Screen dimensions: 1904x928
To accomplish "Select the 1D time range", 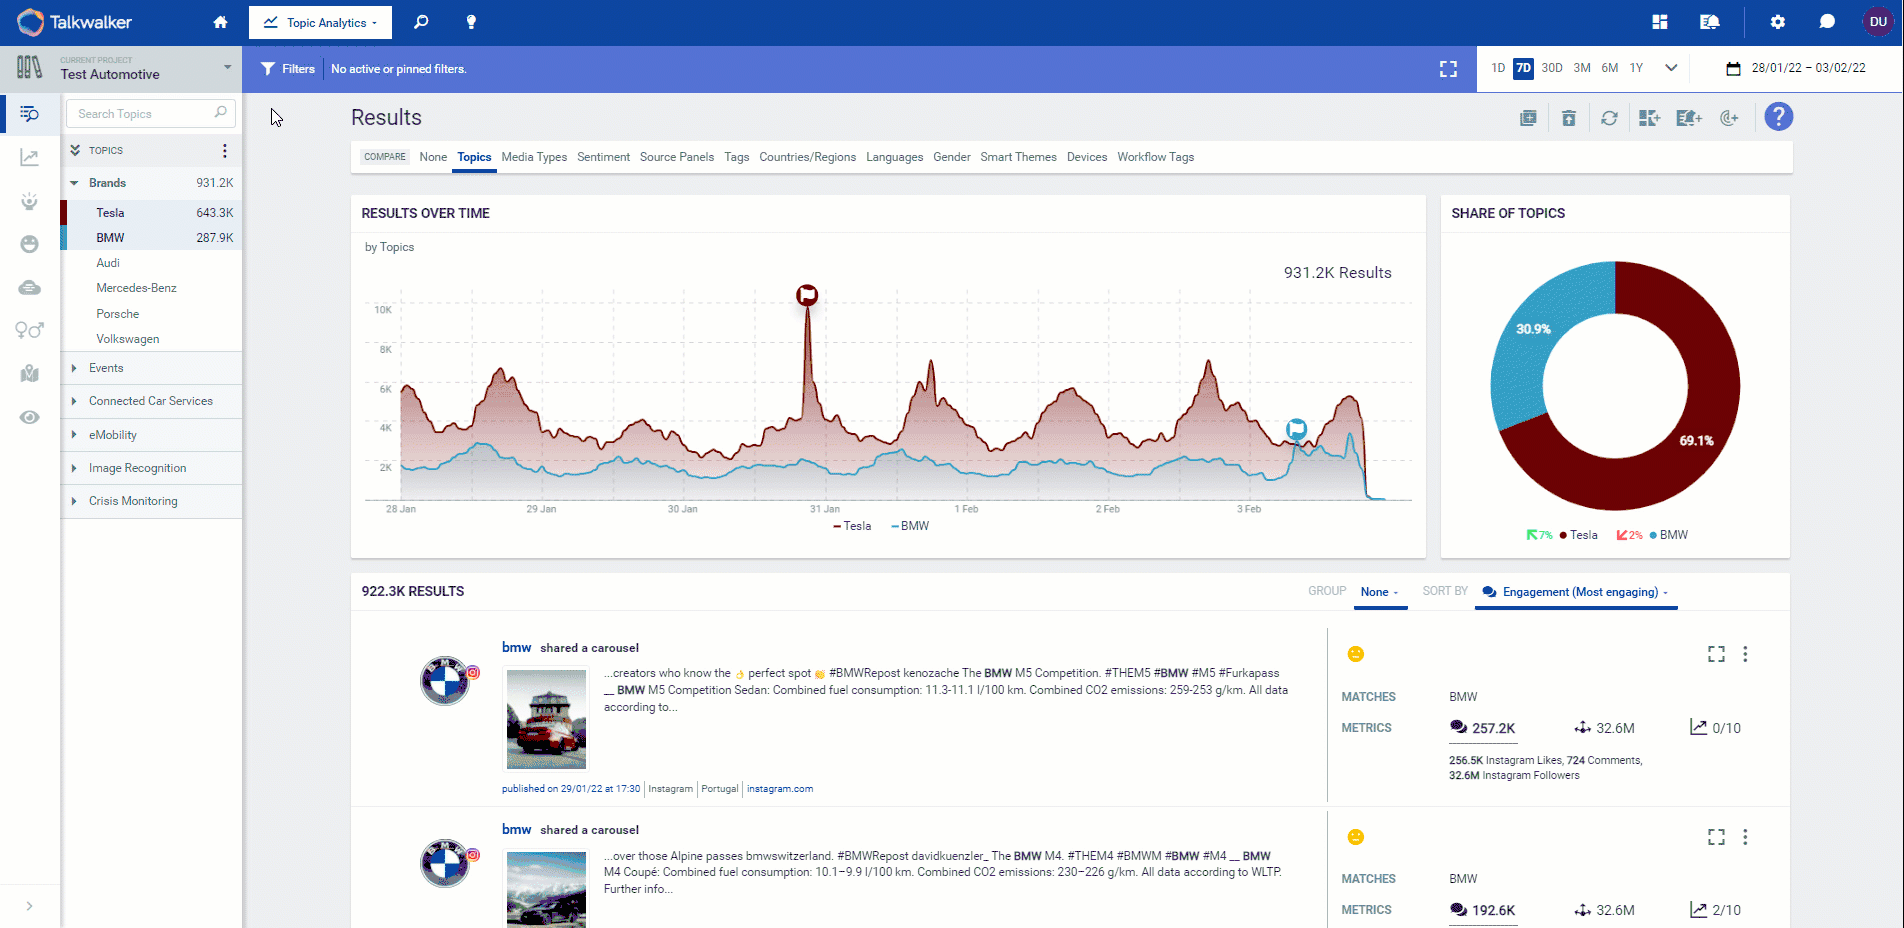I will (x=1498, y=68).
